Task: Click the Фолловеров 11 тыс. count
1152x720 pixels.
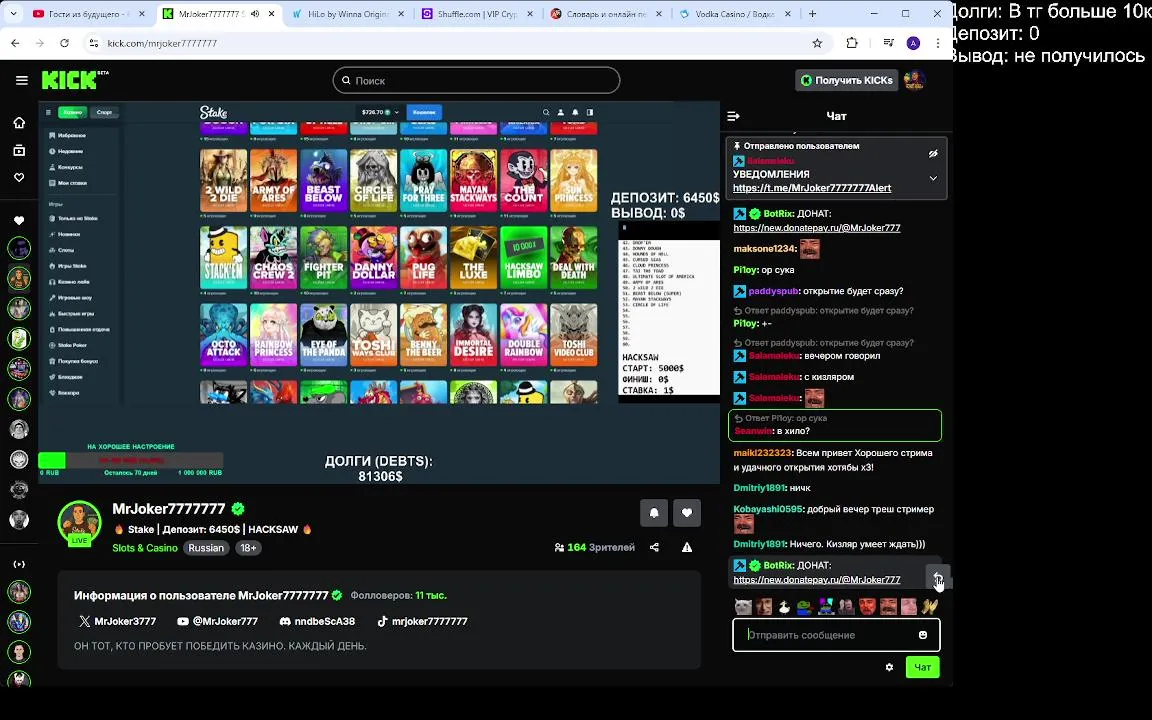Action: (398, 595)
